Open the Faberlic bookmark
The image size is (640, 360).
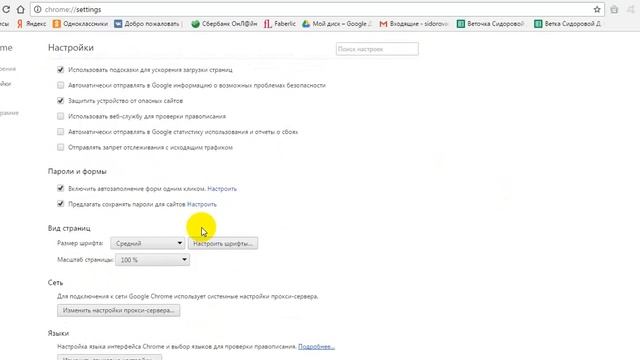point(280,24)
